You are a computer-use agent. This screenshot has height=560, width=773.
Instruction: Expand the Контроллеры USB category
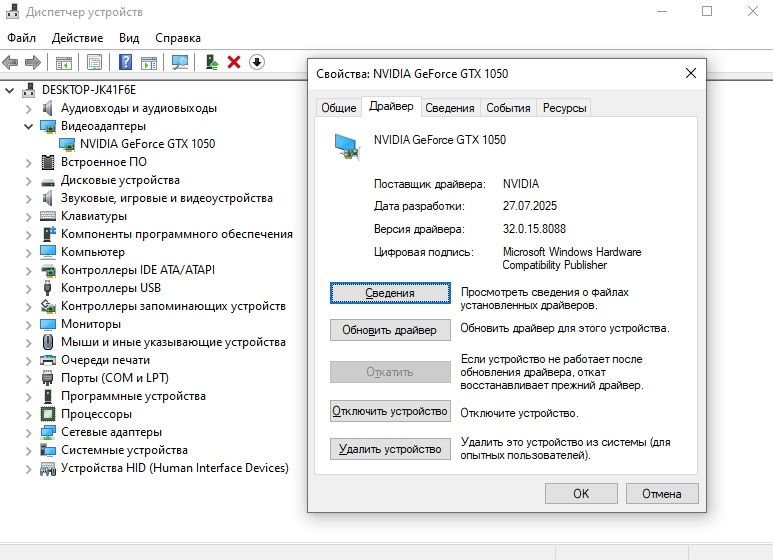(x=29, y=289)
